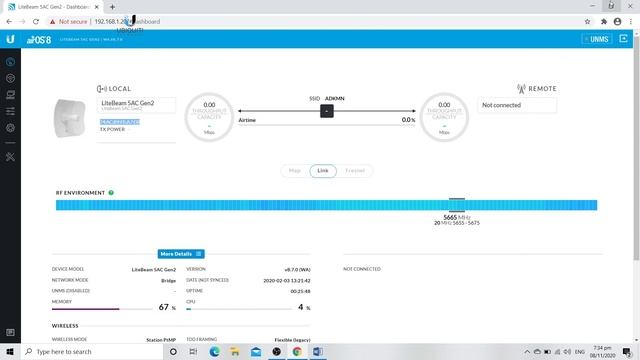Open the Services sliders sidebar icon
Viewport: 640px width, 360px height.
[x=10, y=111]
